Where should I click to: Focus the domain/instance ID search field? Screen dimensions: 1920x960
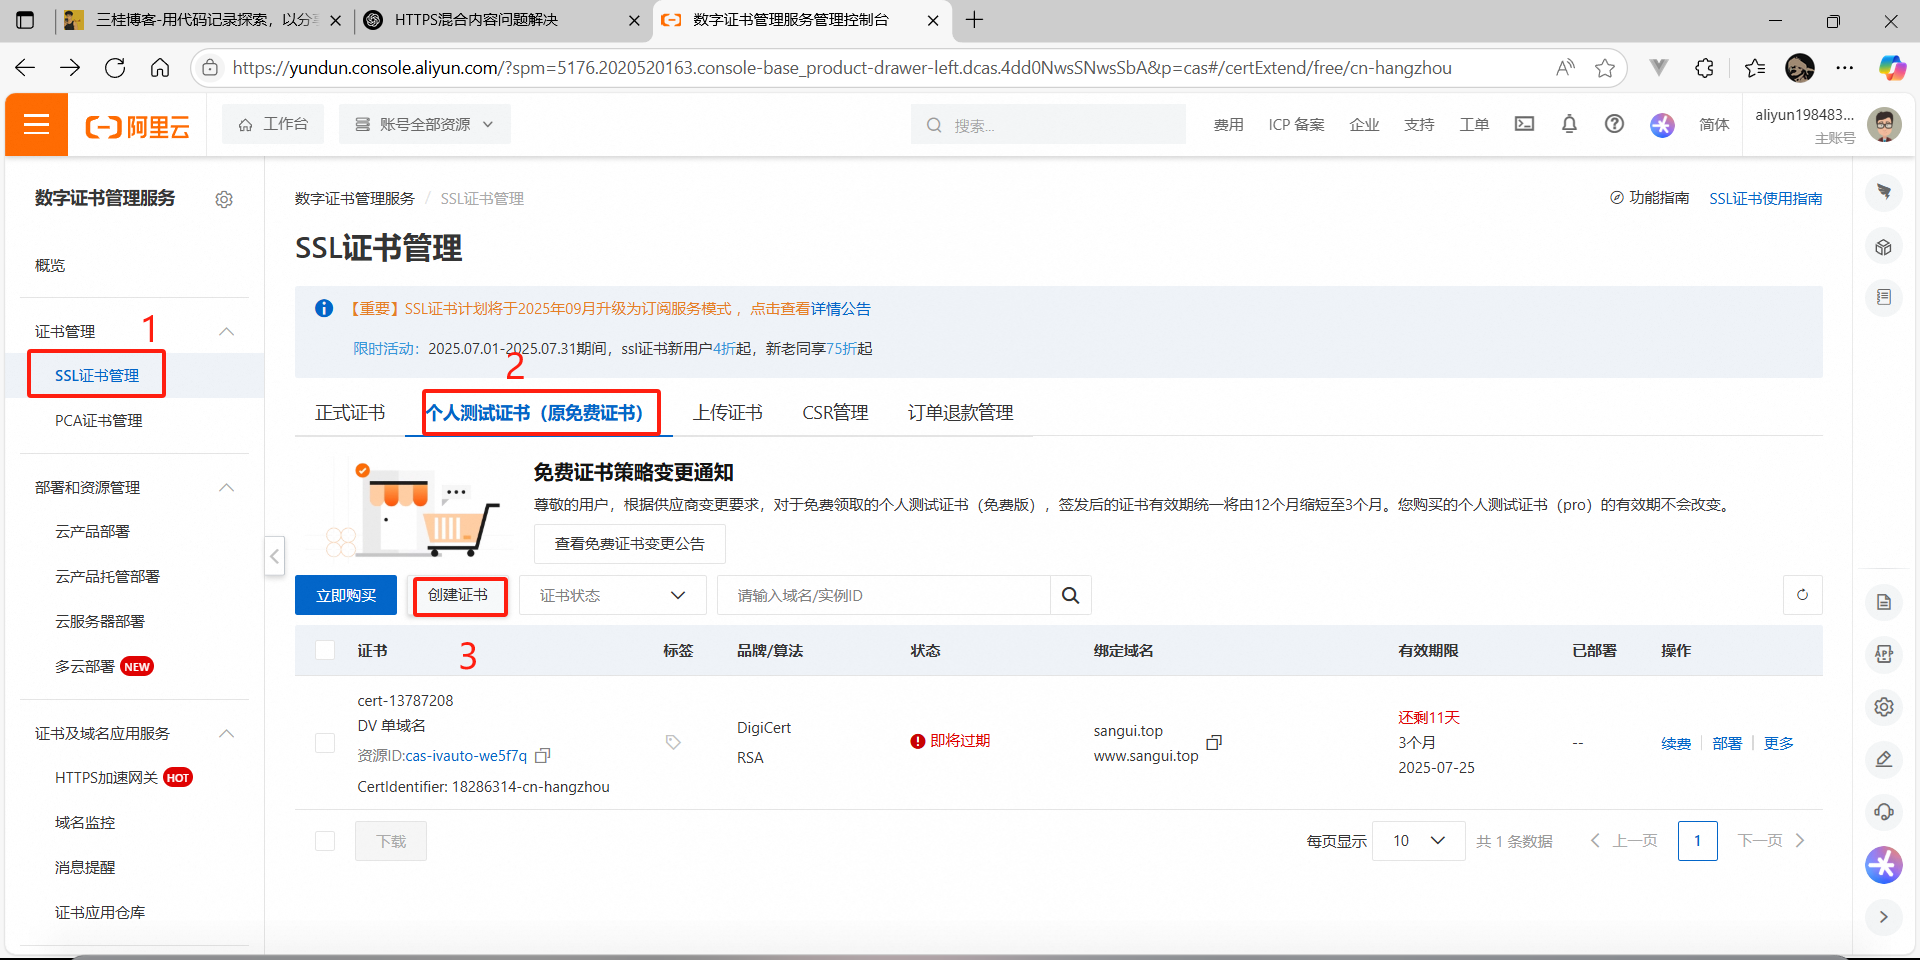tap(885, 596)
